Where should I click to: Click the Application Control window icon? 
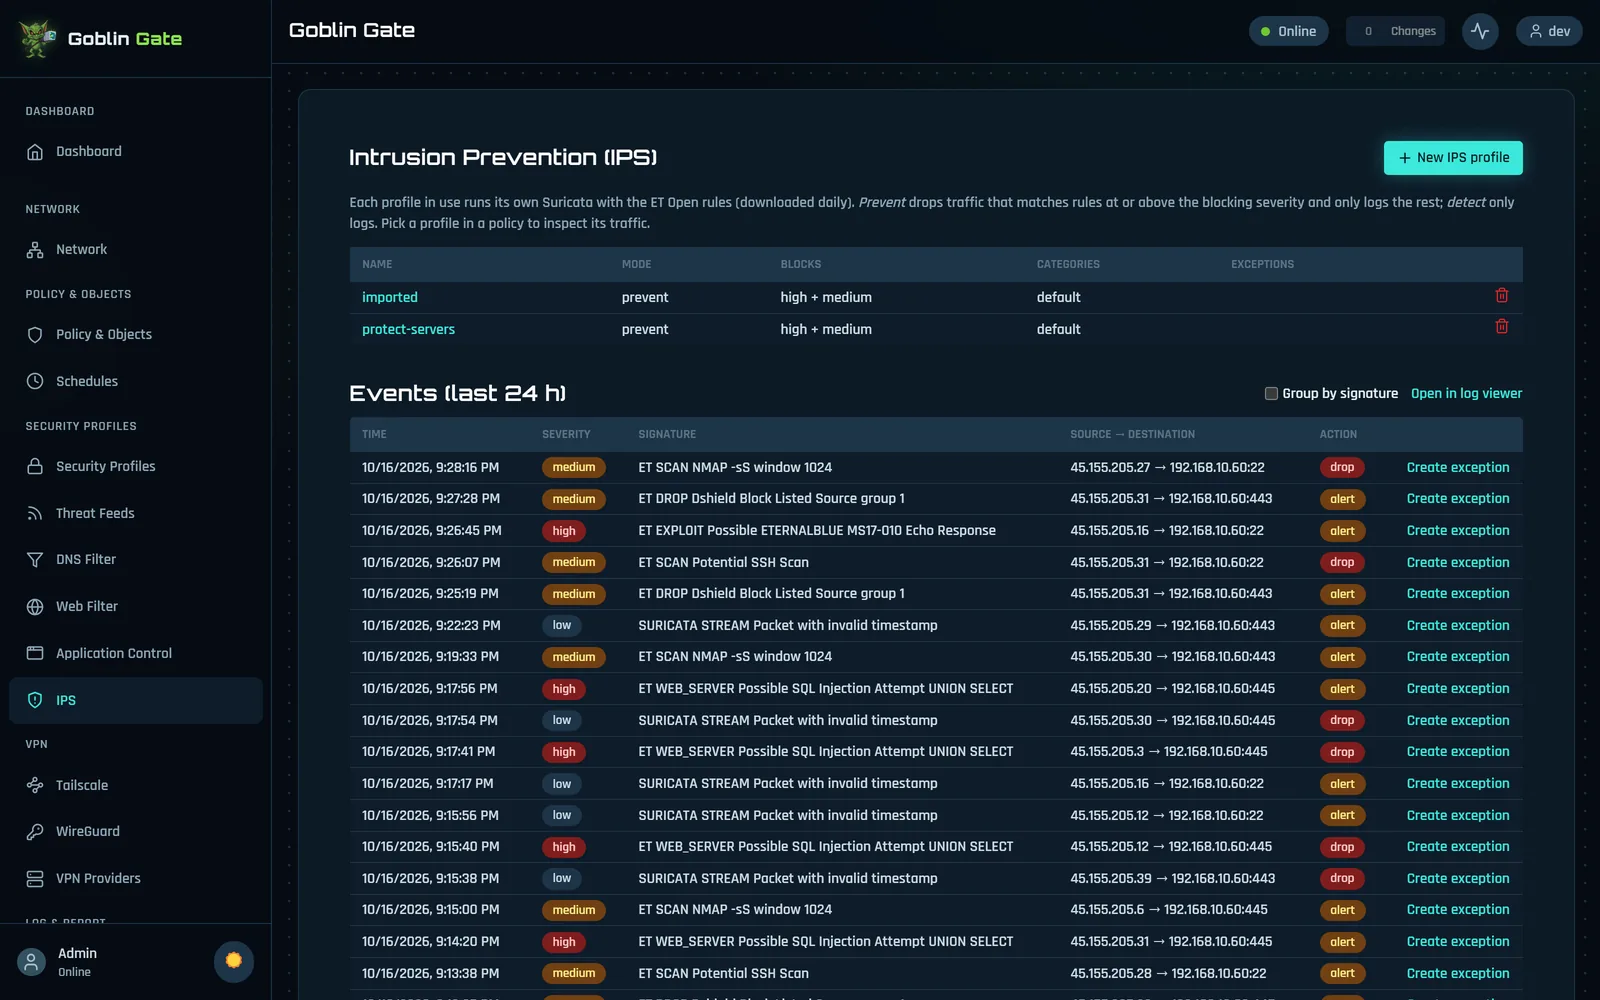35,653
